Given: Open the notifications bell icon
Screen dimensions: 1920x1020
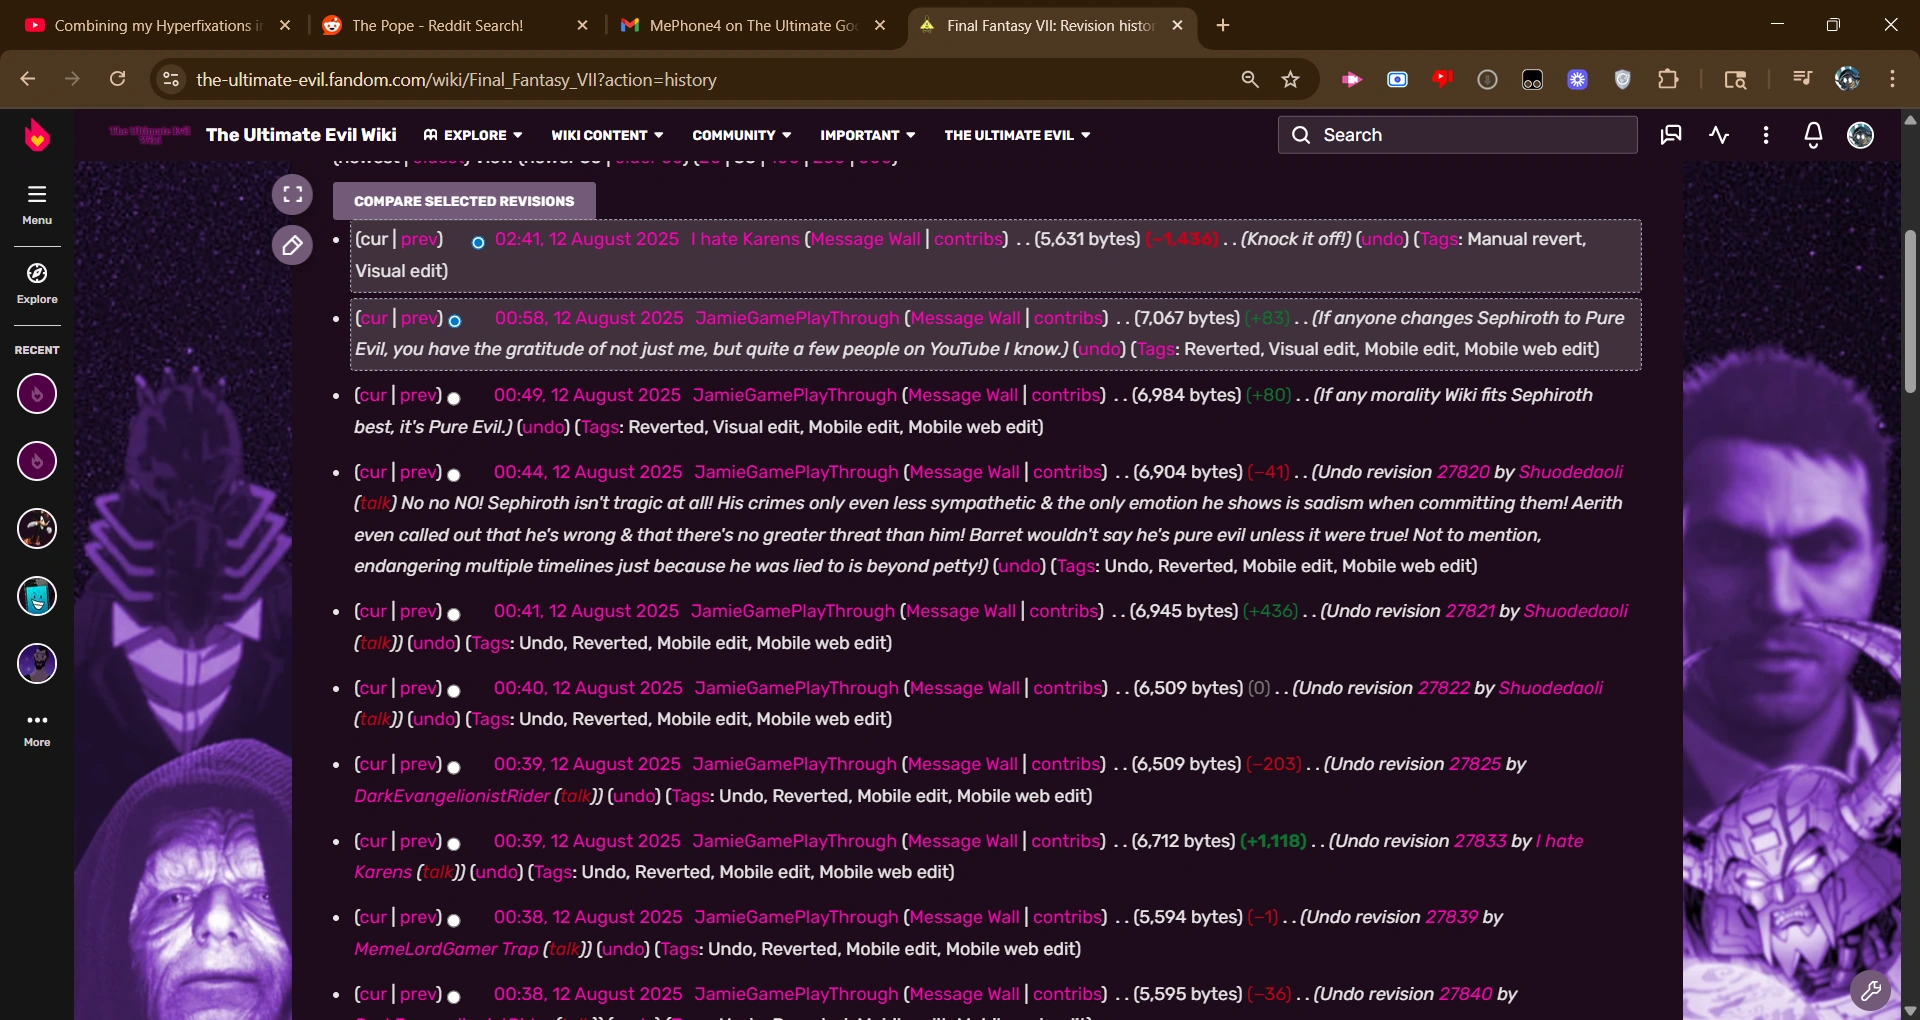Looking at the screenshot, I should 1813,135.
